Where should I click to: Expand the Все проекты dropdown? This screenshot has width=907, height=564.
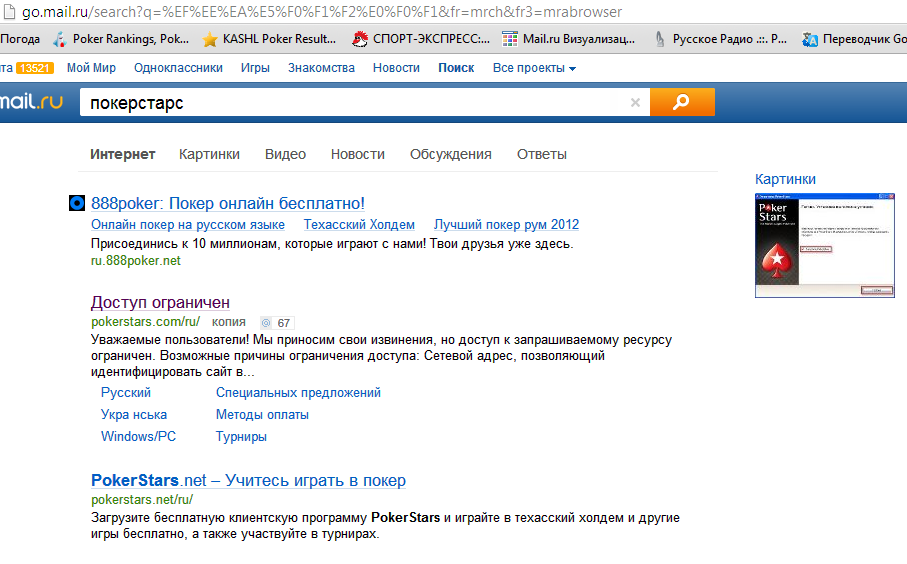(534, 68)
